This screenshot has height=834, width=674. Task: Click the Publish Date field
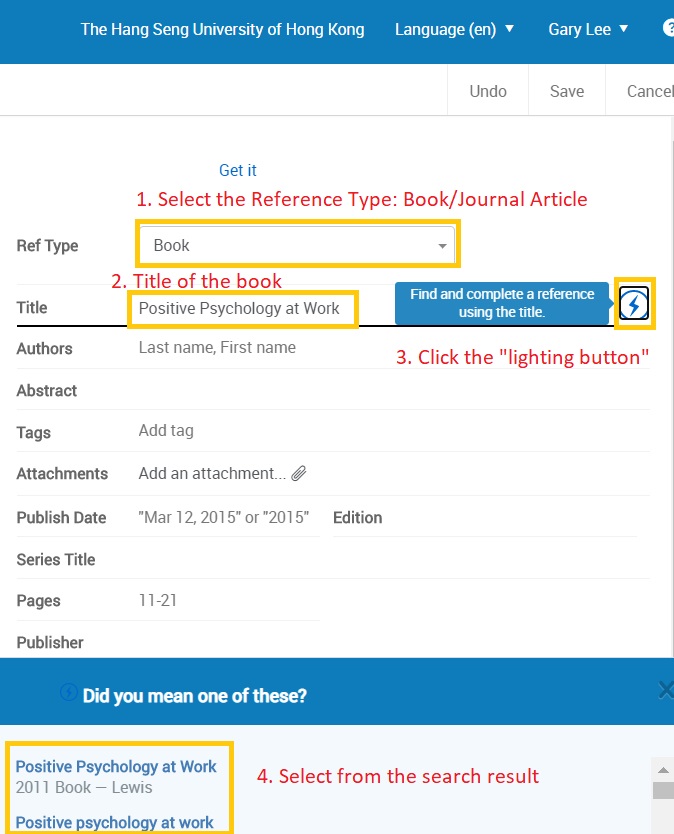pyautogui.click(x=229, y=518)
